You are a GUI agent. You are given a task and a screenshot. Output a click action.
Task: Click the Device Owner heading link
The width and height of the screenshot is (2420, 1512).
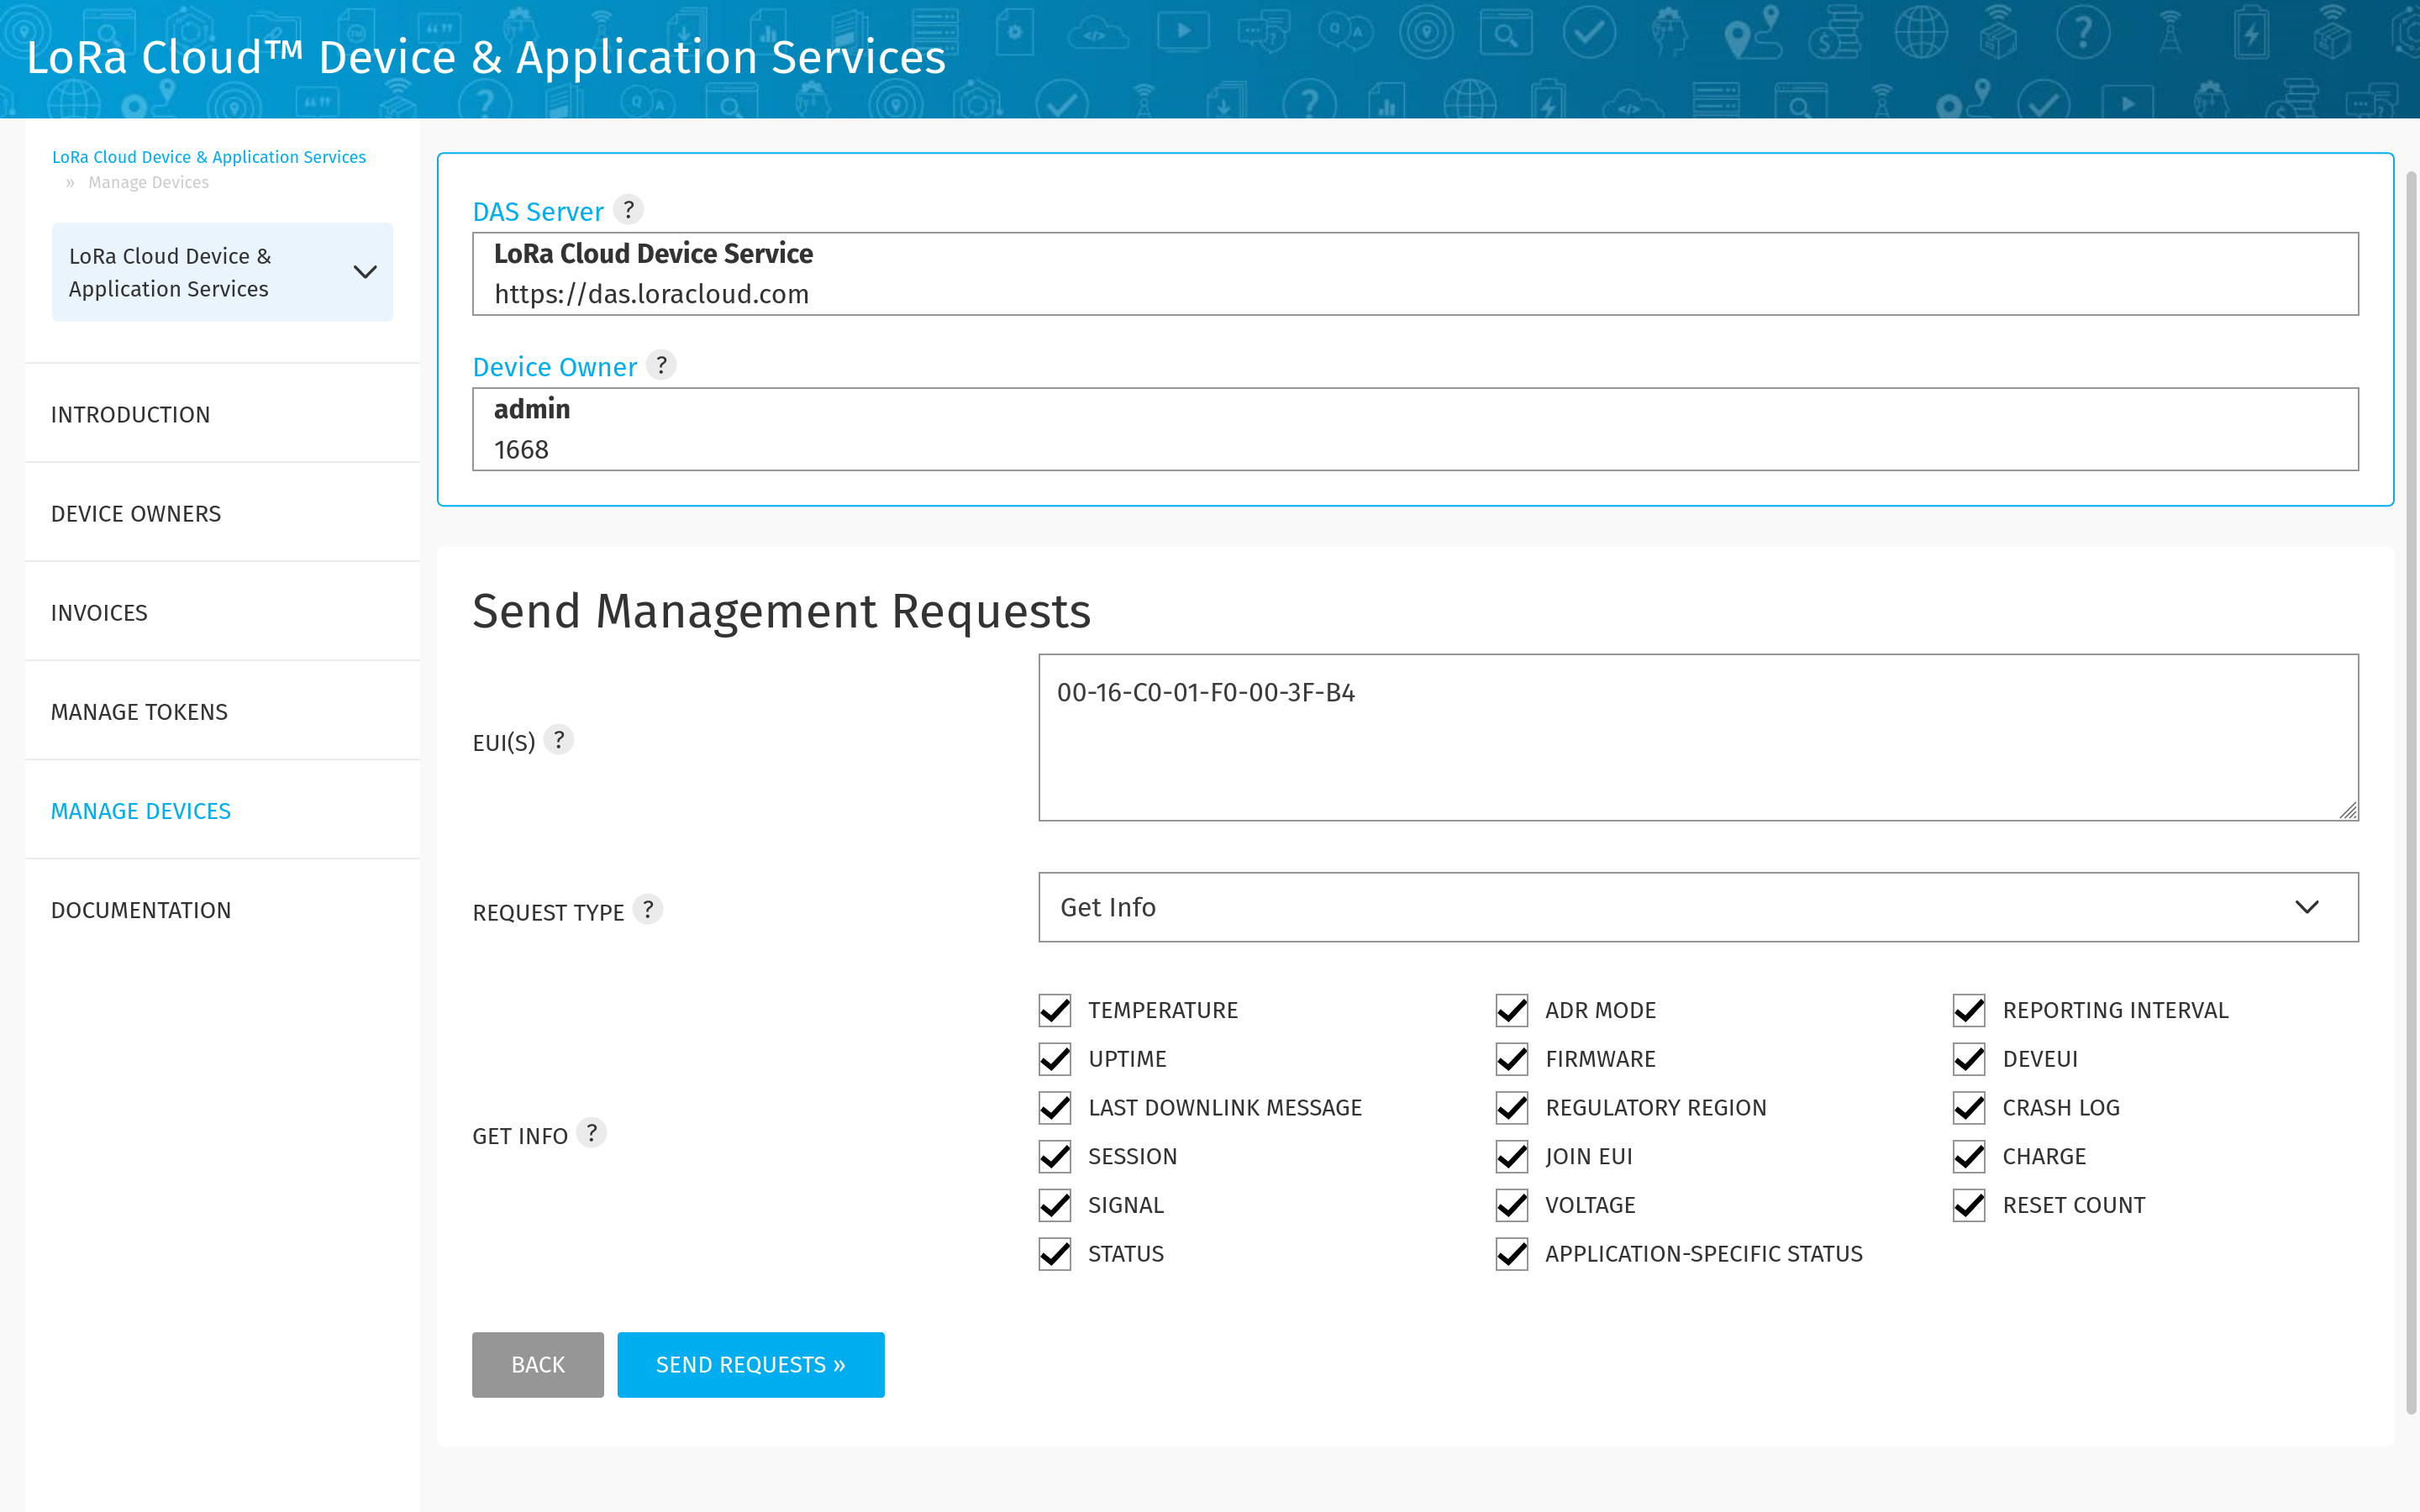click(555, 367)
